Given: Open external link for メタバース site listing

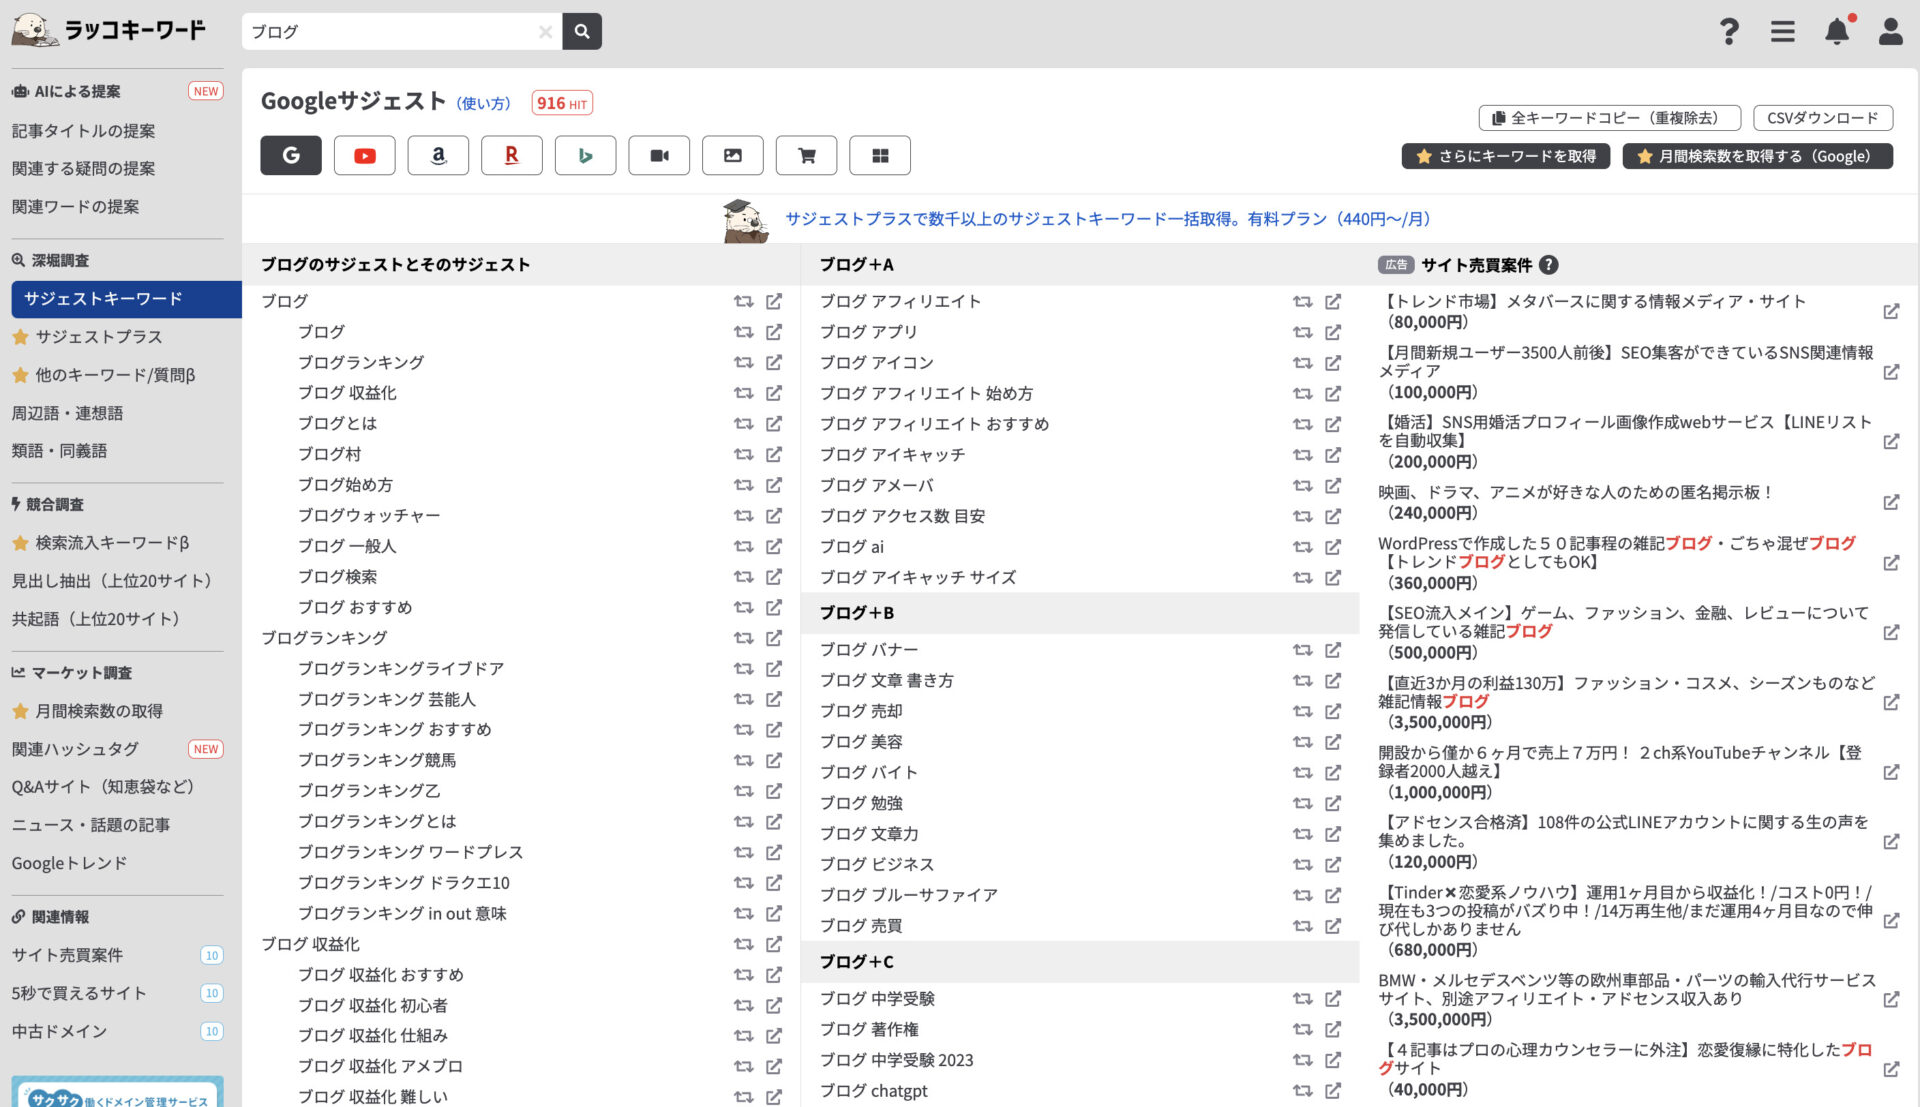Looking at the screenshot, I should [x=1891, y=312].
